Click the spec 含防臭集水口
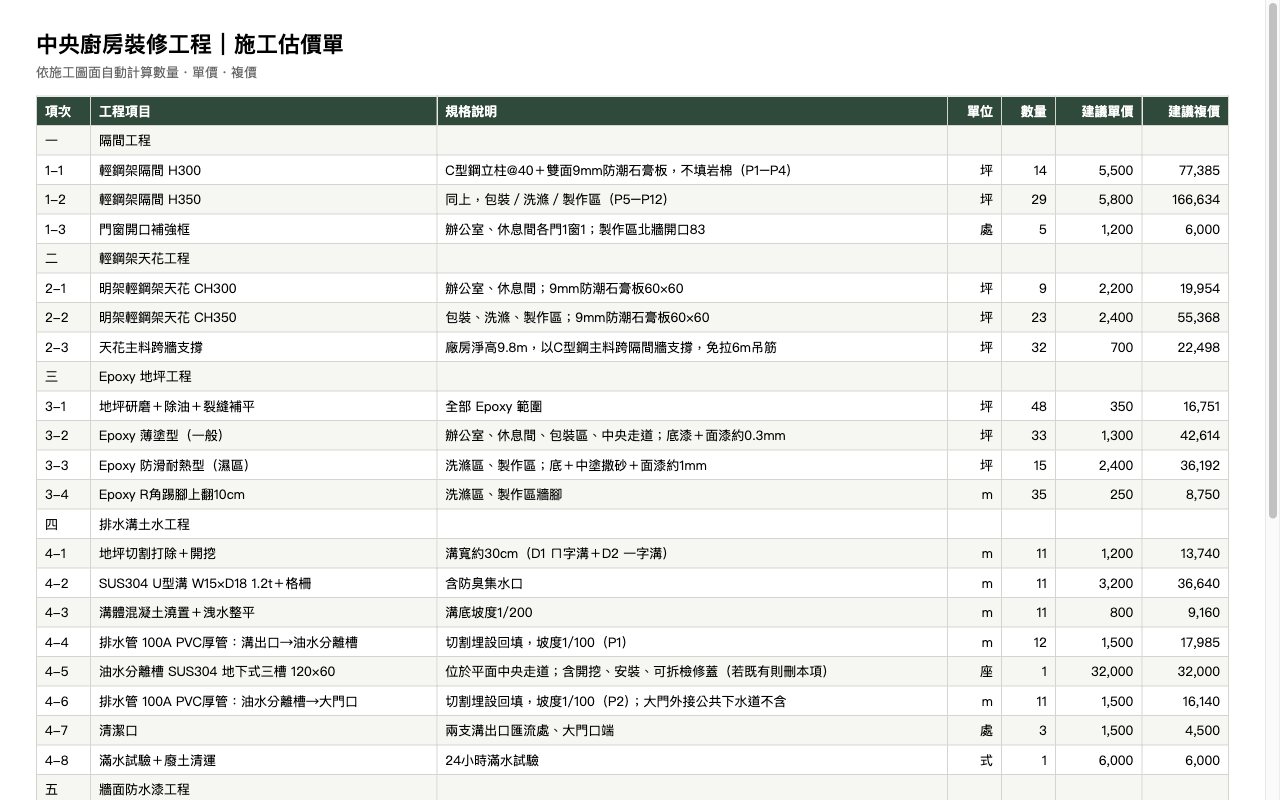Viewport: 1280px width, 800px height. point(484,583)
